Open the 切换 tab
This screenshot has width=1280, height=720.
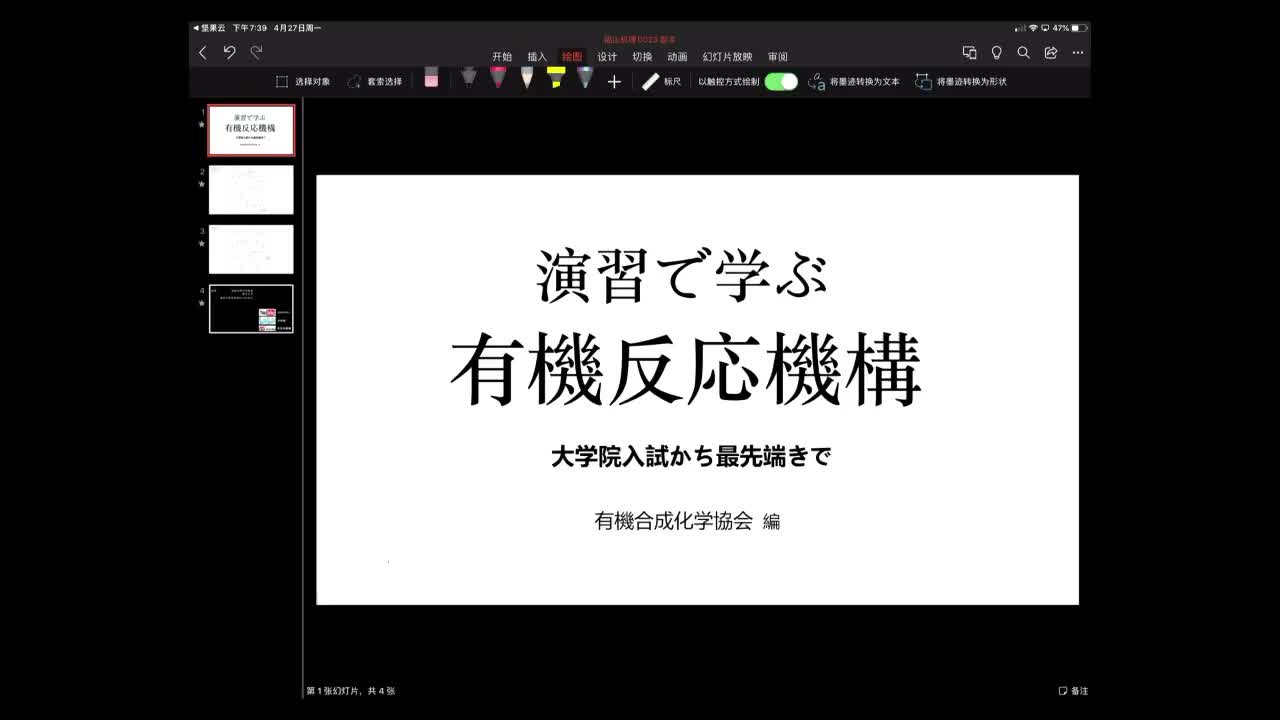[x=642, y=57]
